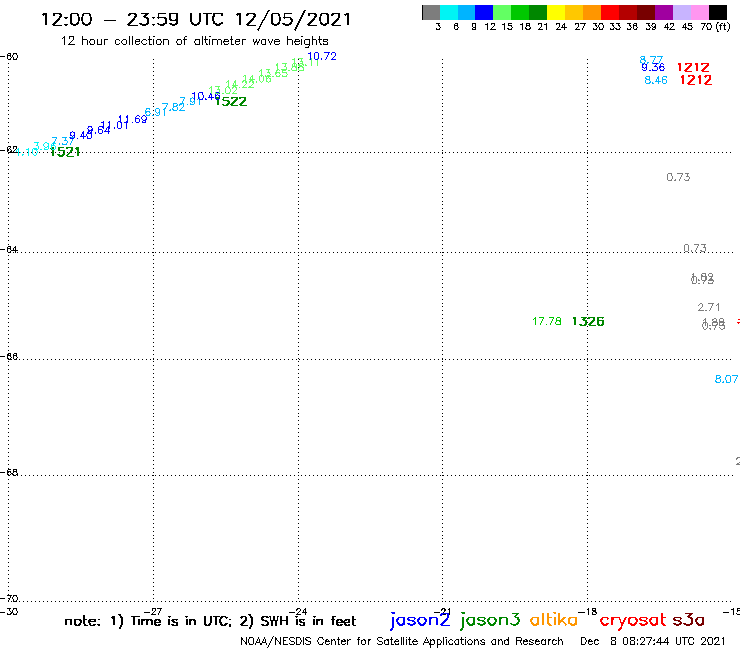Click the cryosat satellite legend label

tap(633, 621)
